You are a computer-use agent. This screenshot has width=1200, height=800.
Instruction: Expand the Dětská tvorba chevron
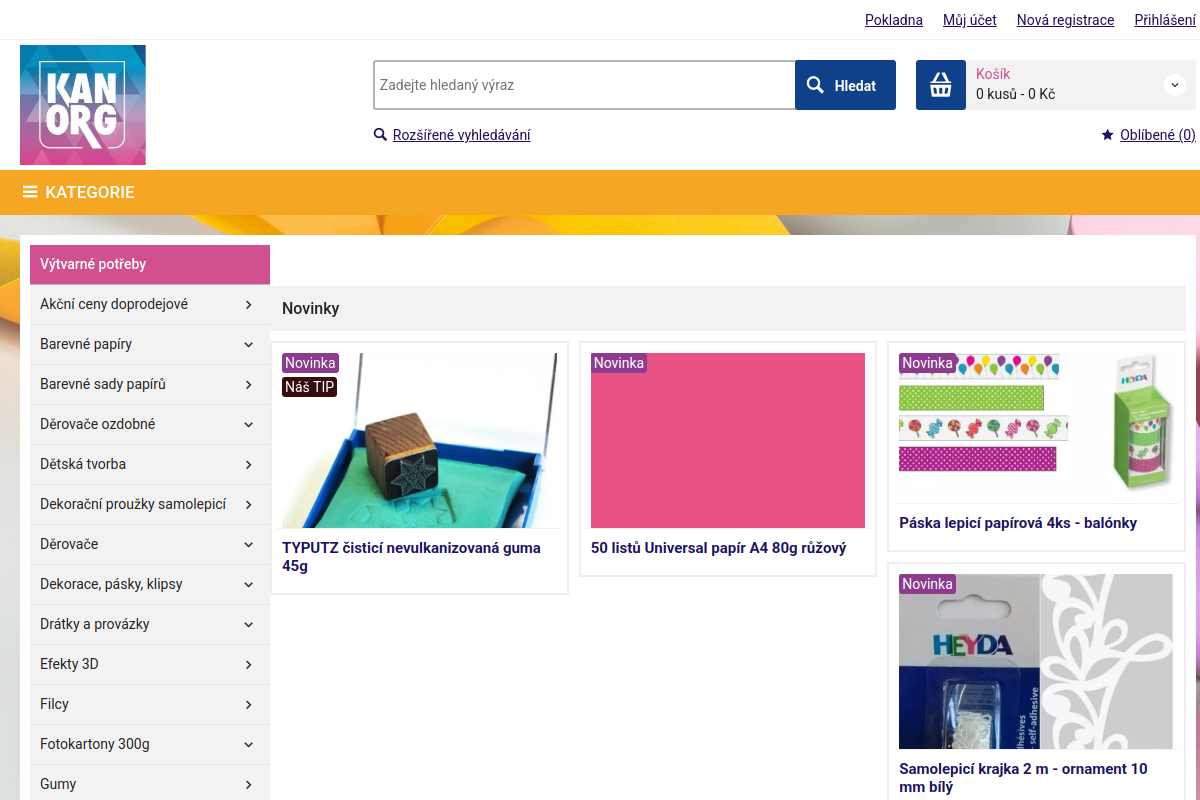249,464
